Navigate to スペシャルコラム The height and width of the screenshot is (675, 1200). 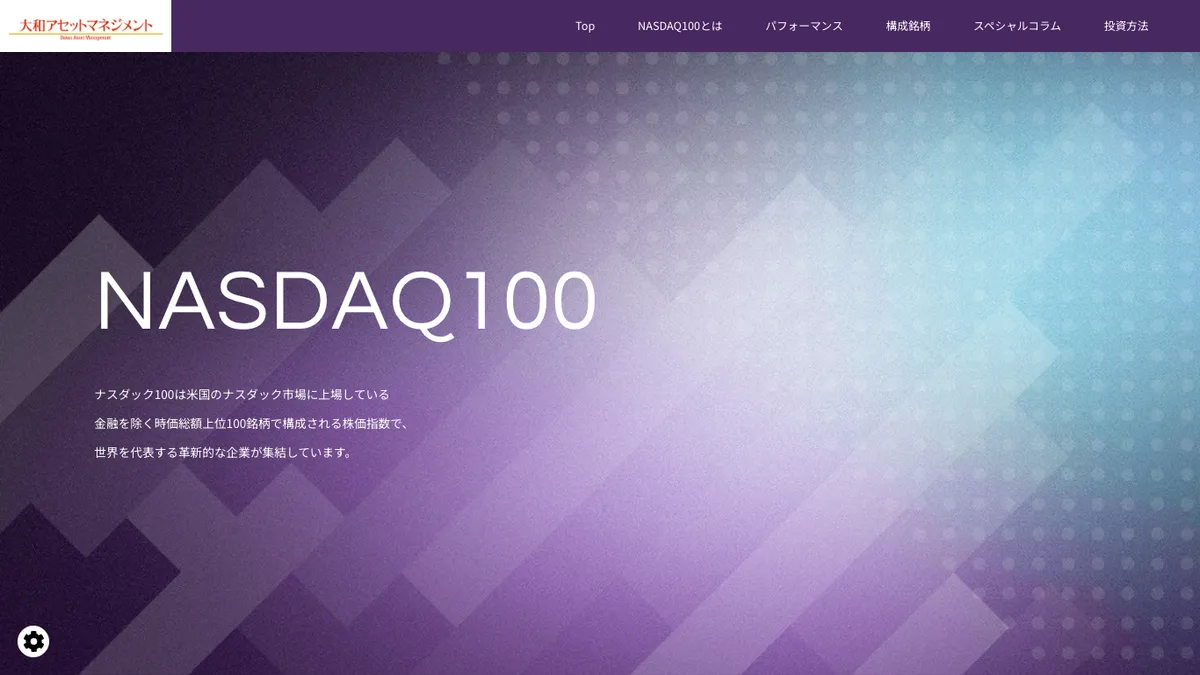click(x=1017, y=26)
